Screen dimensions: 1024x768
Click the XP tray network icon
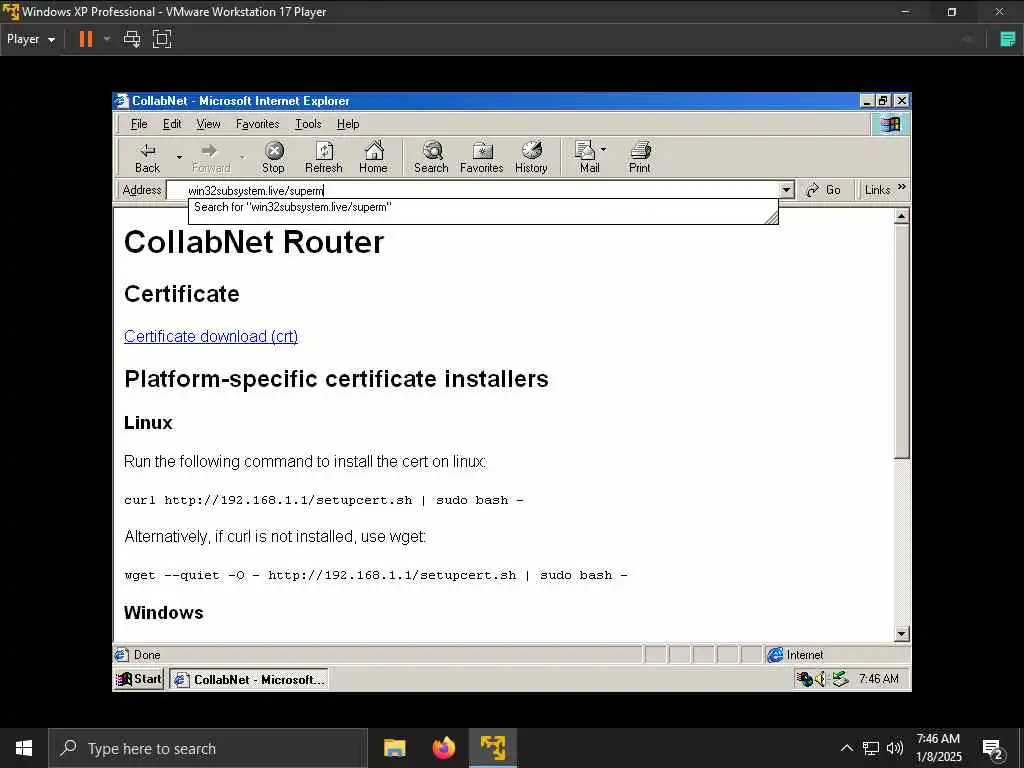(x=805, y=679)
